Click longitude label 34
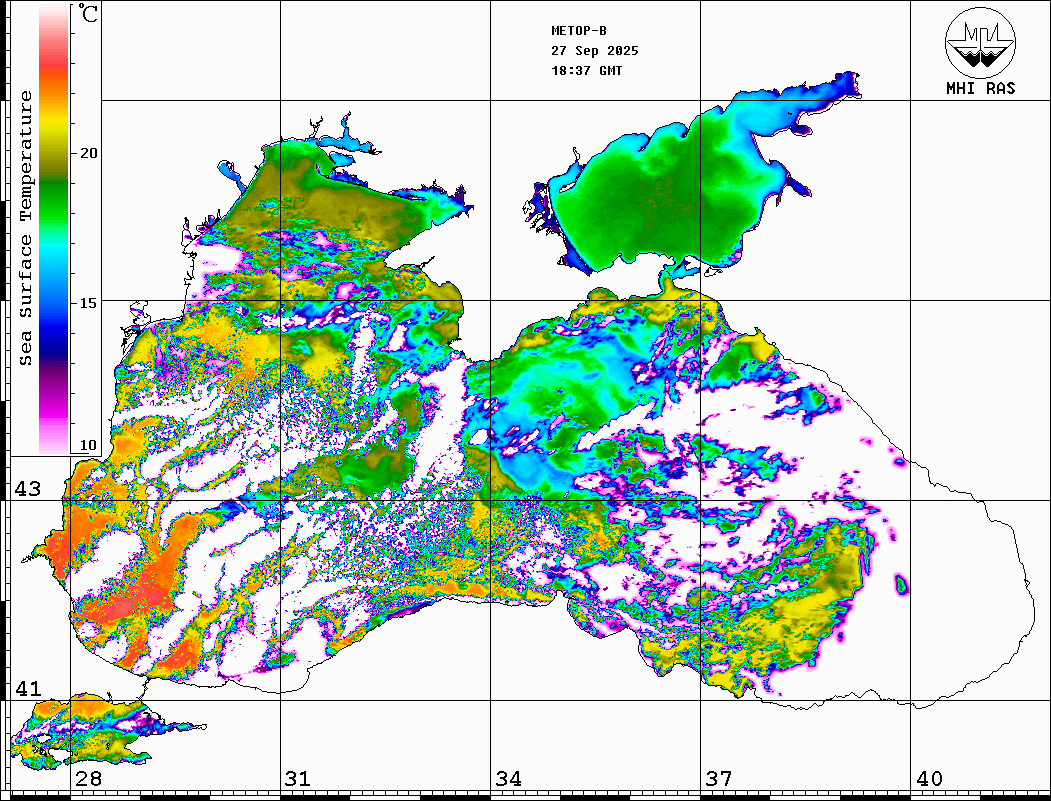This screenshot has width=1051, height=801. [x=508, y=779]
